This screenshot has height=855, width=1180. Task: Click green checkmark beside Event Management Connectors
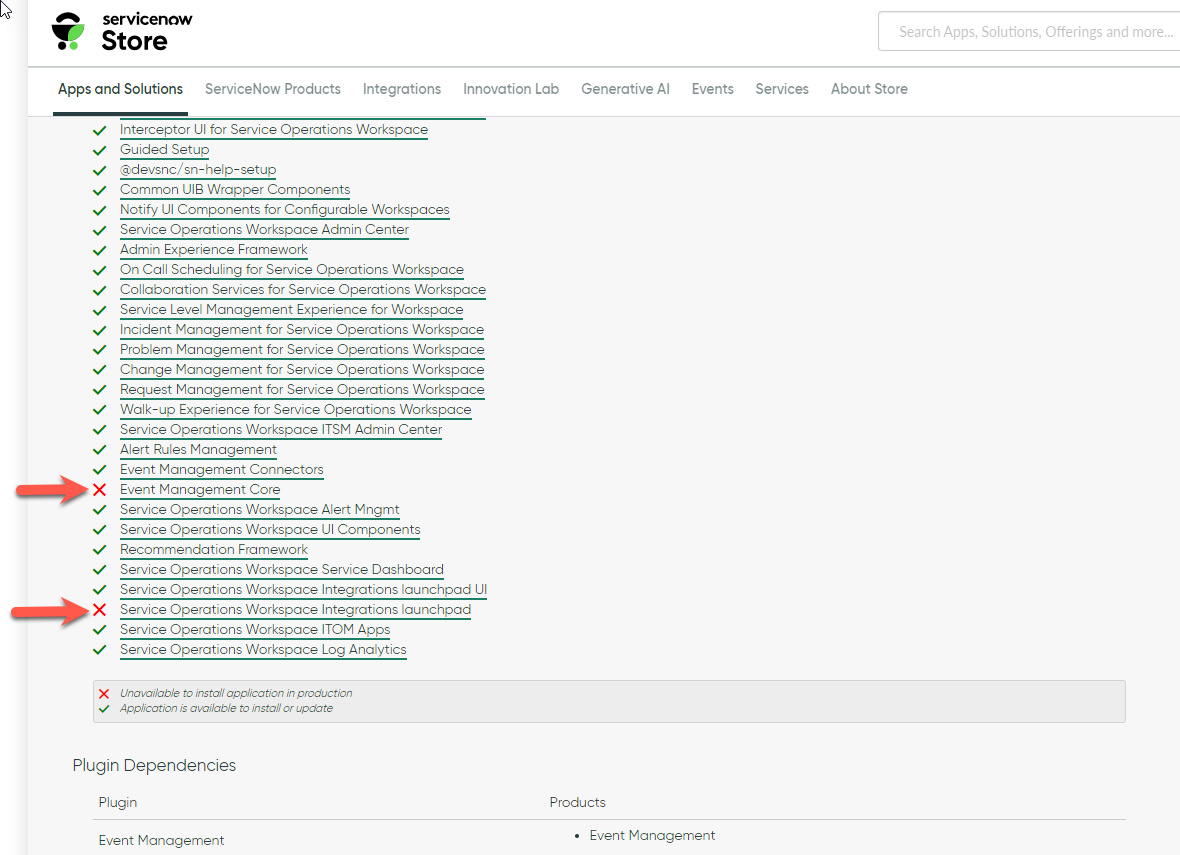point(99,470)
